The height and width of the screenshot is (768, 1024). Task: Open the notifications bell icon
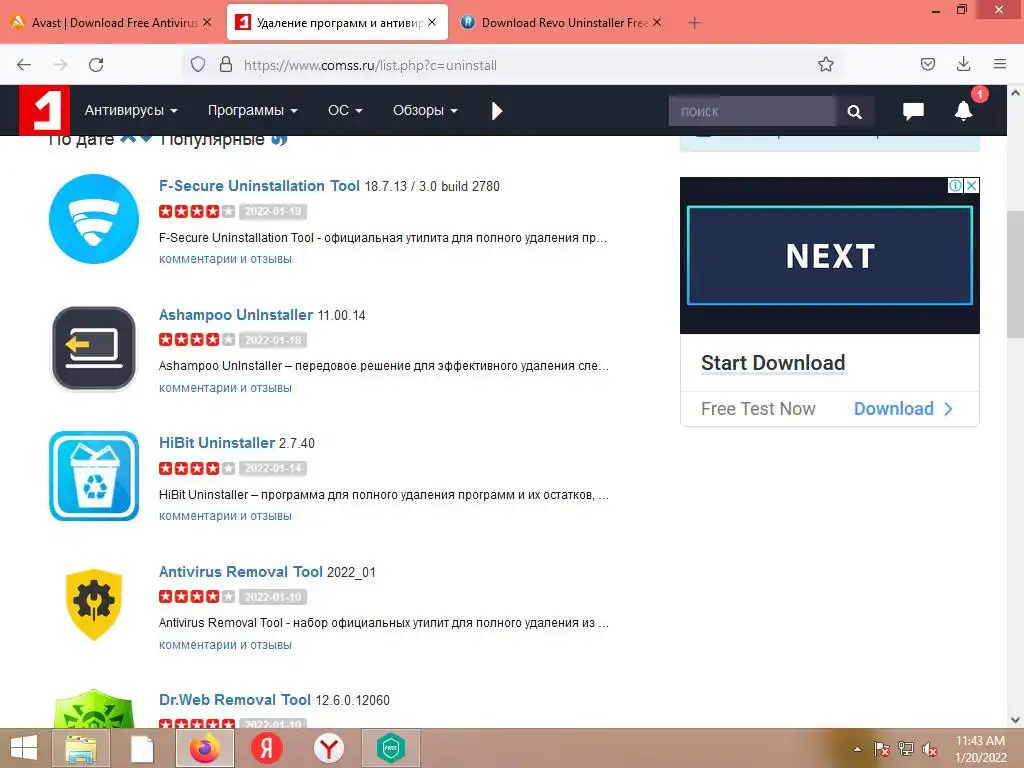[x=963, y=111]
